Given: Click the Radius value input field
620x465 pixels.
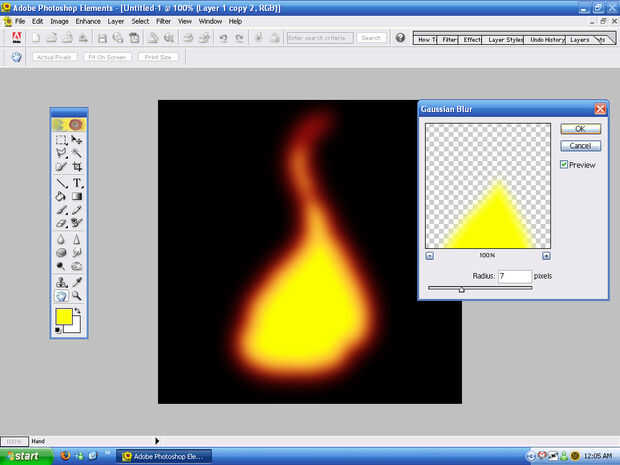Looking at the screenshot, I should coord(514,276).
